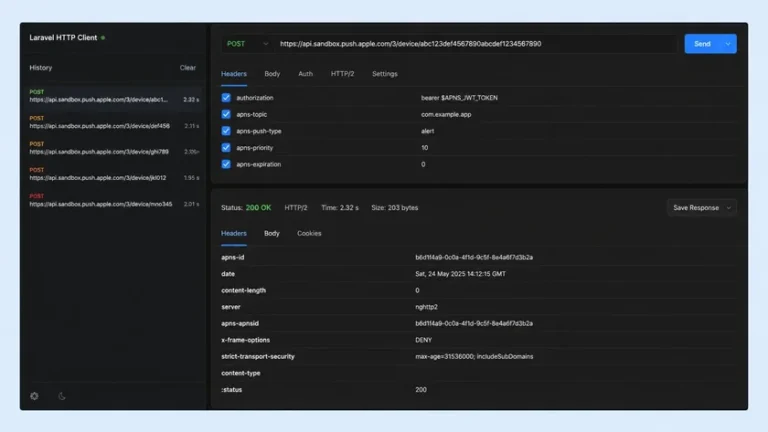Click the nghttp2 server value
Image resolution: width=768 pixels, height=432 pixels.
427,307
